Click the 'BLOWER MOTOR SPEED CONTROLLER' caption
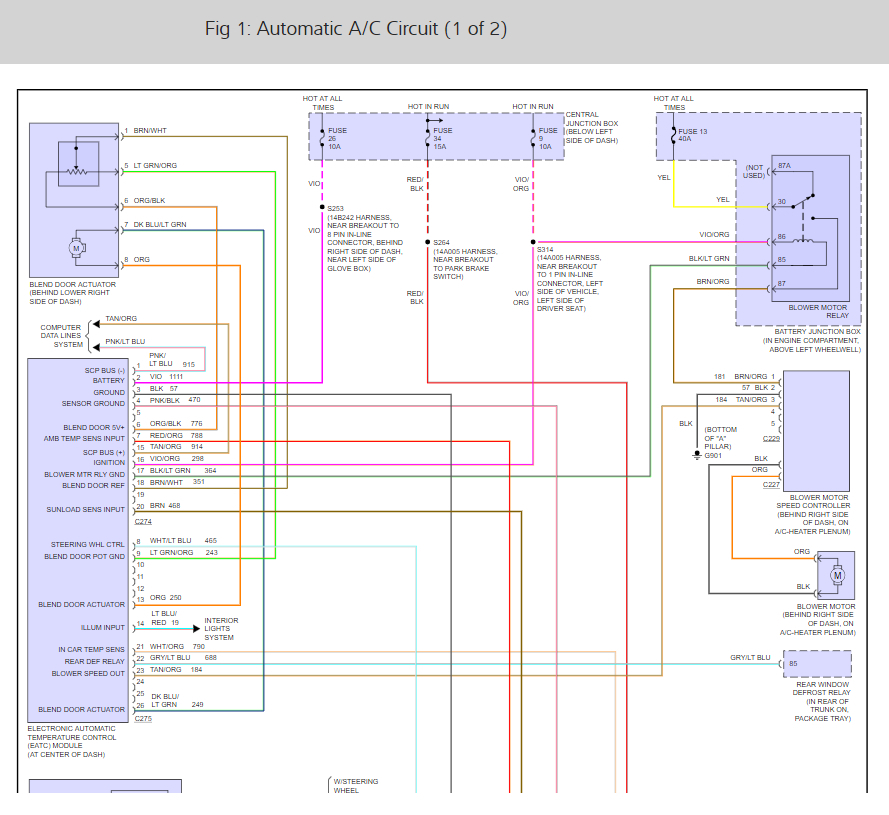The width and height of the screenshot is (889, 815). [813, 501]
